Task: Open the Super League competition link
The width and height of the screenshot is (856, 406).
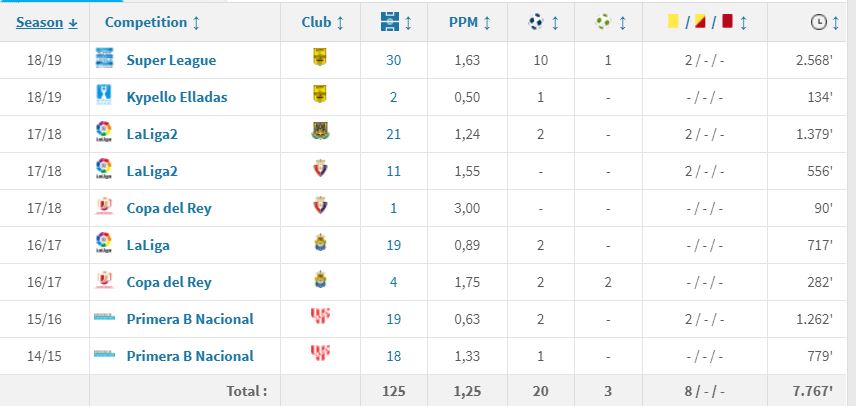Action: [x=171, y=60]
